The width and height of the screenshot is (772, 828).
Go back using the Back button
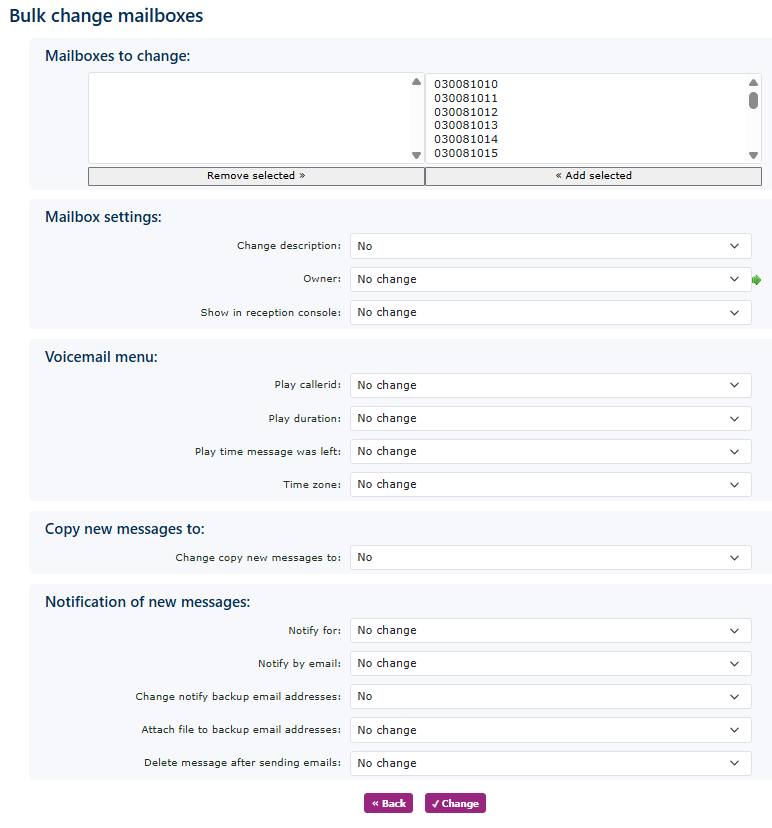[388, 803]
